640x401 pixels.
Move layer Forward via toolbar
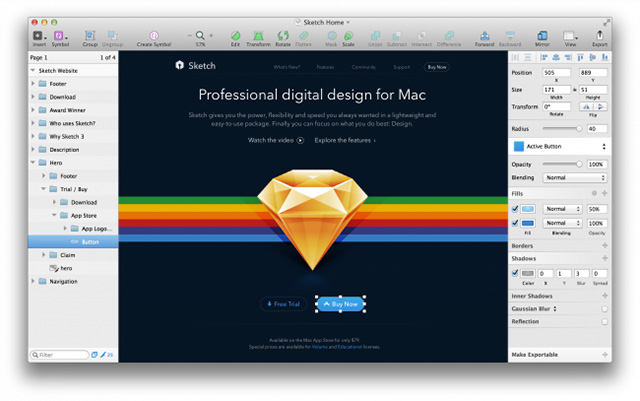(484, 36)
